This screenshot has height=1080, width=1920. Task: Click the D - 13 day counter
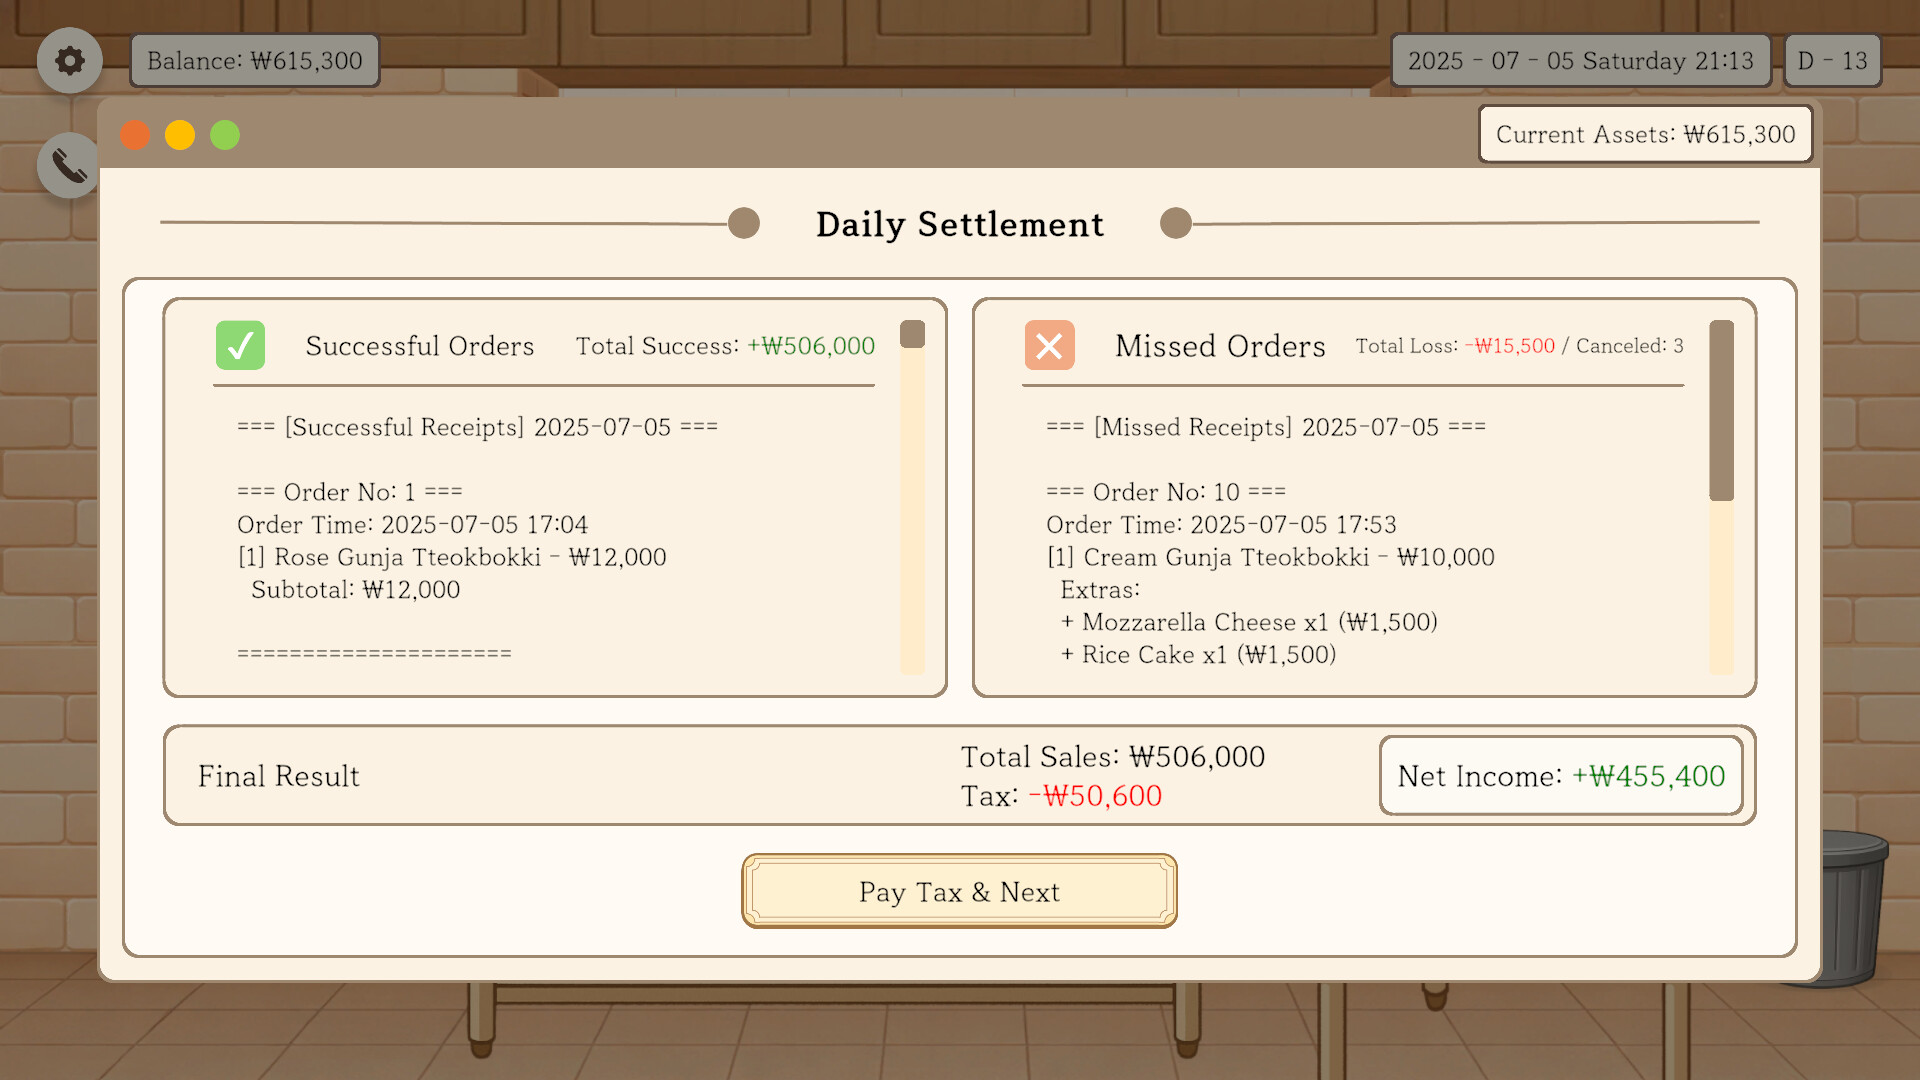click(1832, 61)
